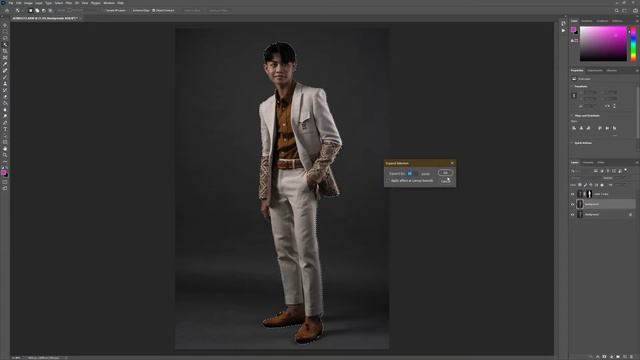Select the Brush tool
This screenshot has height=360, width=640.
(x=5, y=77)
